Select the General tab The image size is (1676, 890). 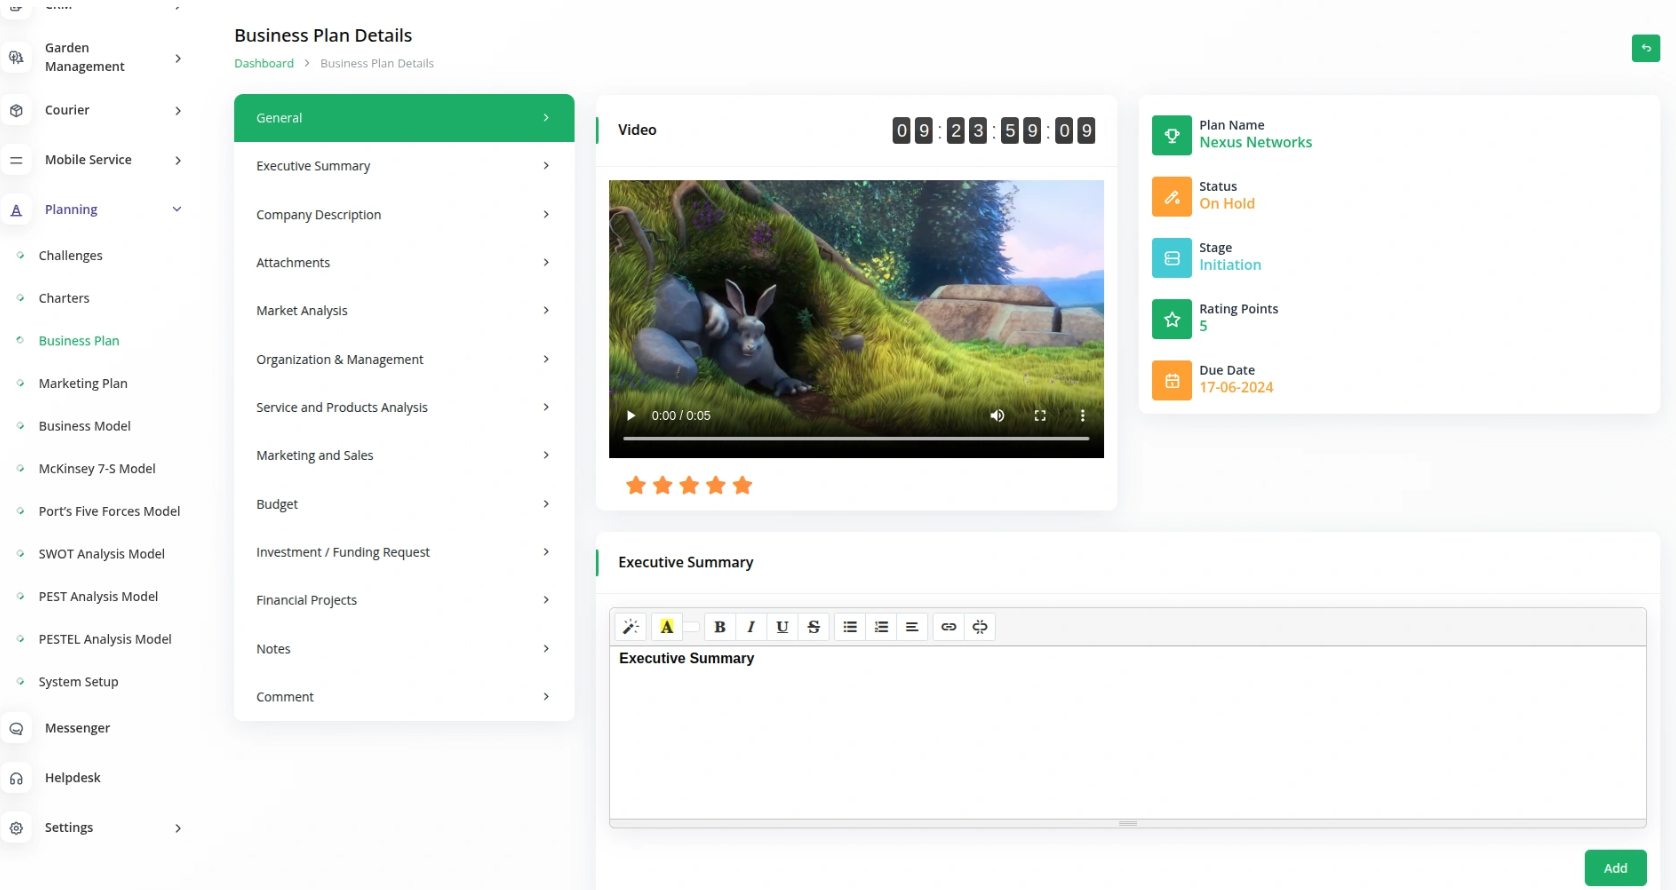[x=404, y=118]
